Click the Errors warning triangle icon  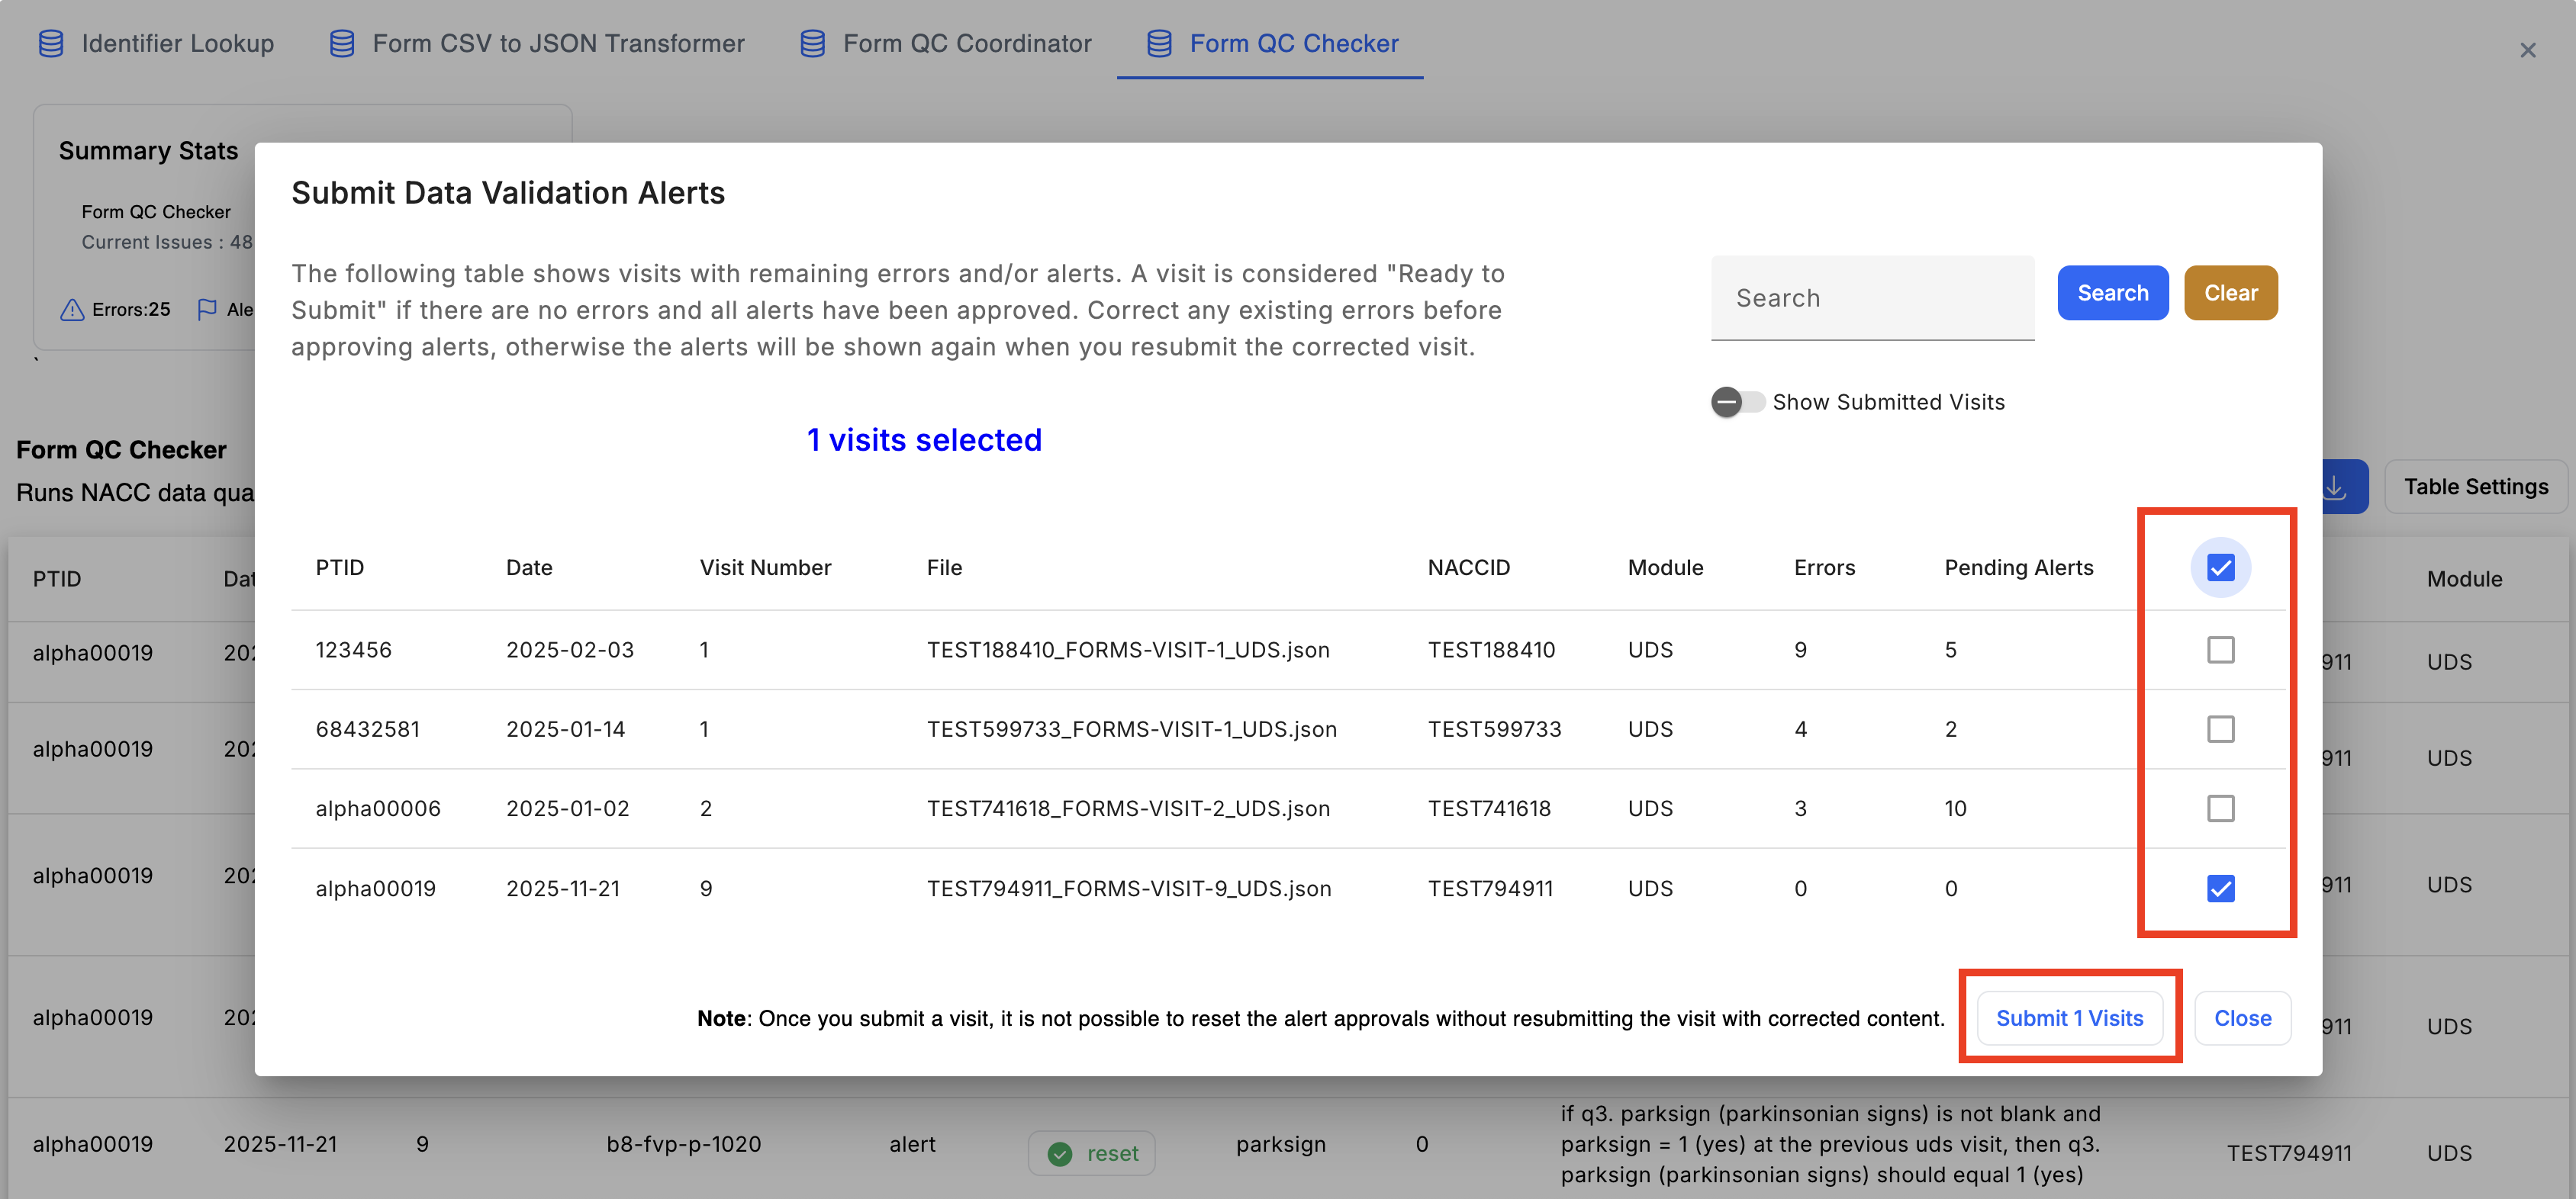tap(72, 310)
